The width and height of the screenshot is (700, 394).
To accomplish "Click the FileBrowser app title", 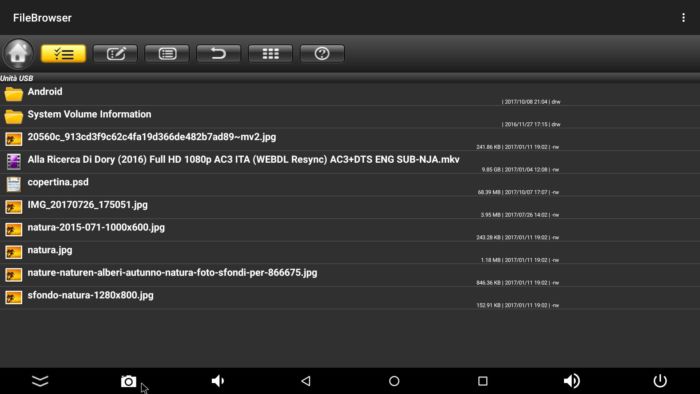I will coord(42,18).
